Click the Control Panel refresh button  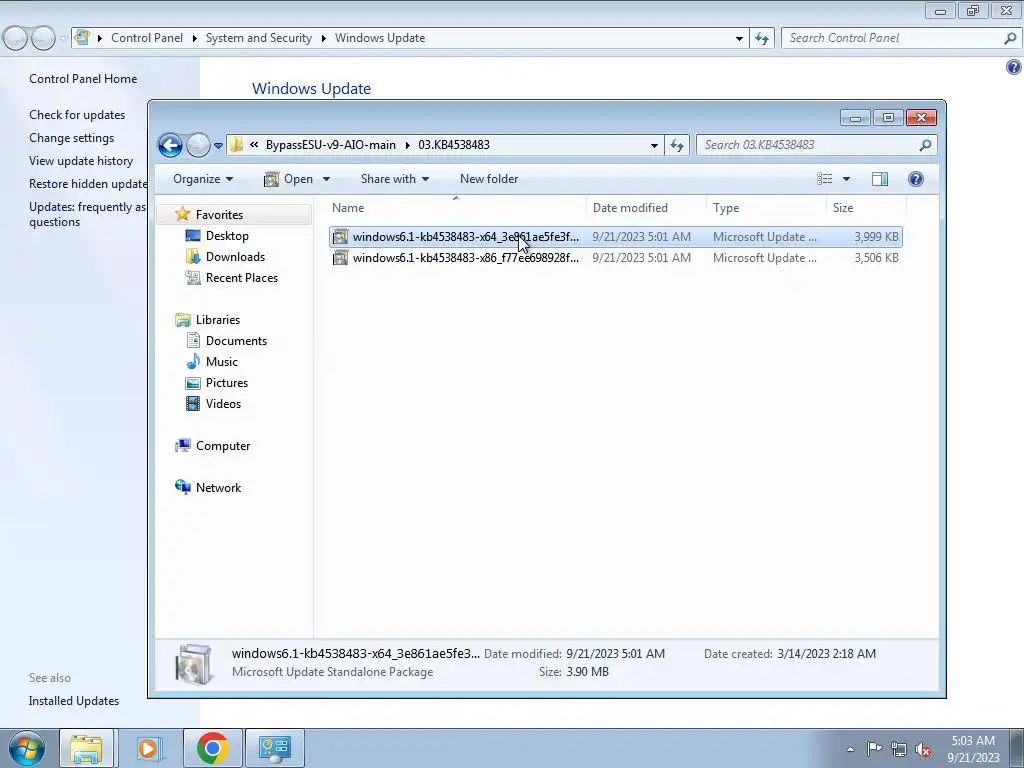pyautogui.click(x=761, y=38)
